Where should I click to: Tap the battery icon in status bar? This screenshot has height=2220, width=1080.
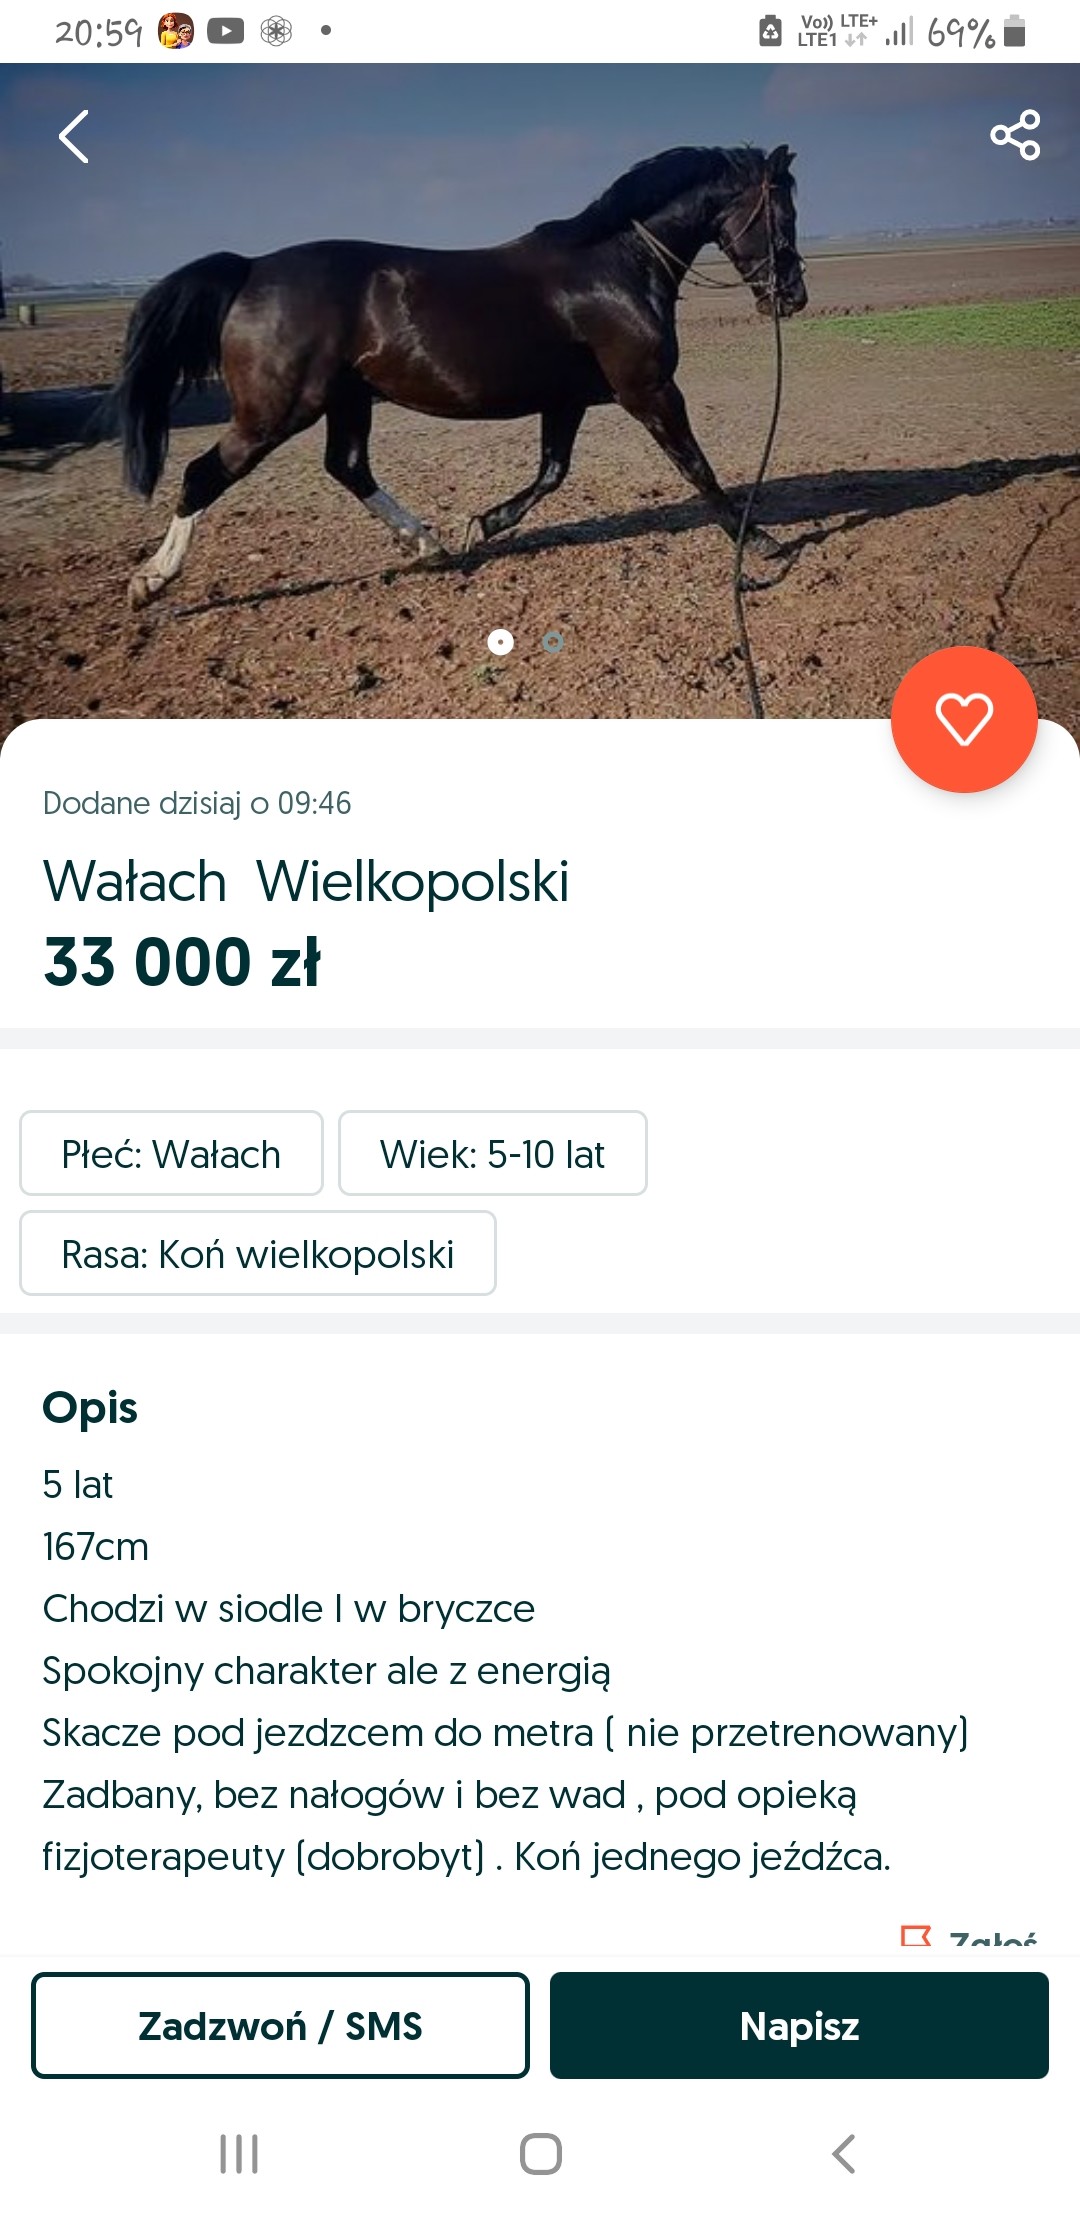1014,32
